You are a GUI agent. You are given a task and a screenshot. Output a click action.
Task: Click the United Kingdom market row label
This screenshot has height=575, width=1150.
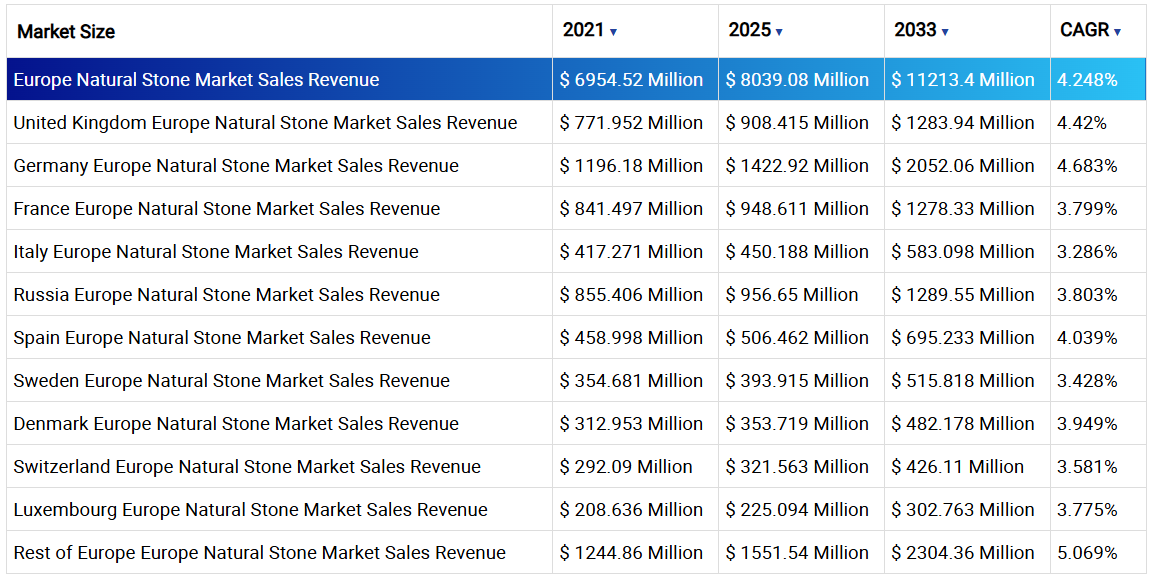(265, 123)
